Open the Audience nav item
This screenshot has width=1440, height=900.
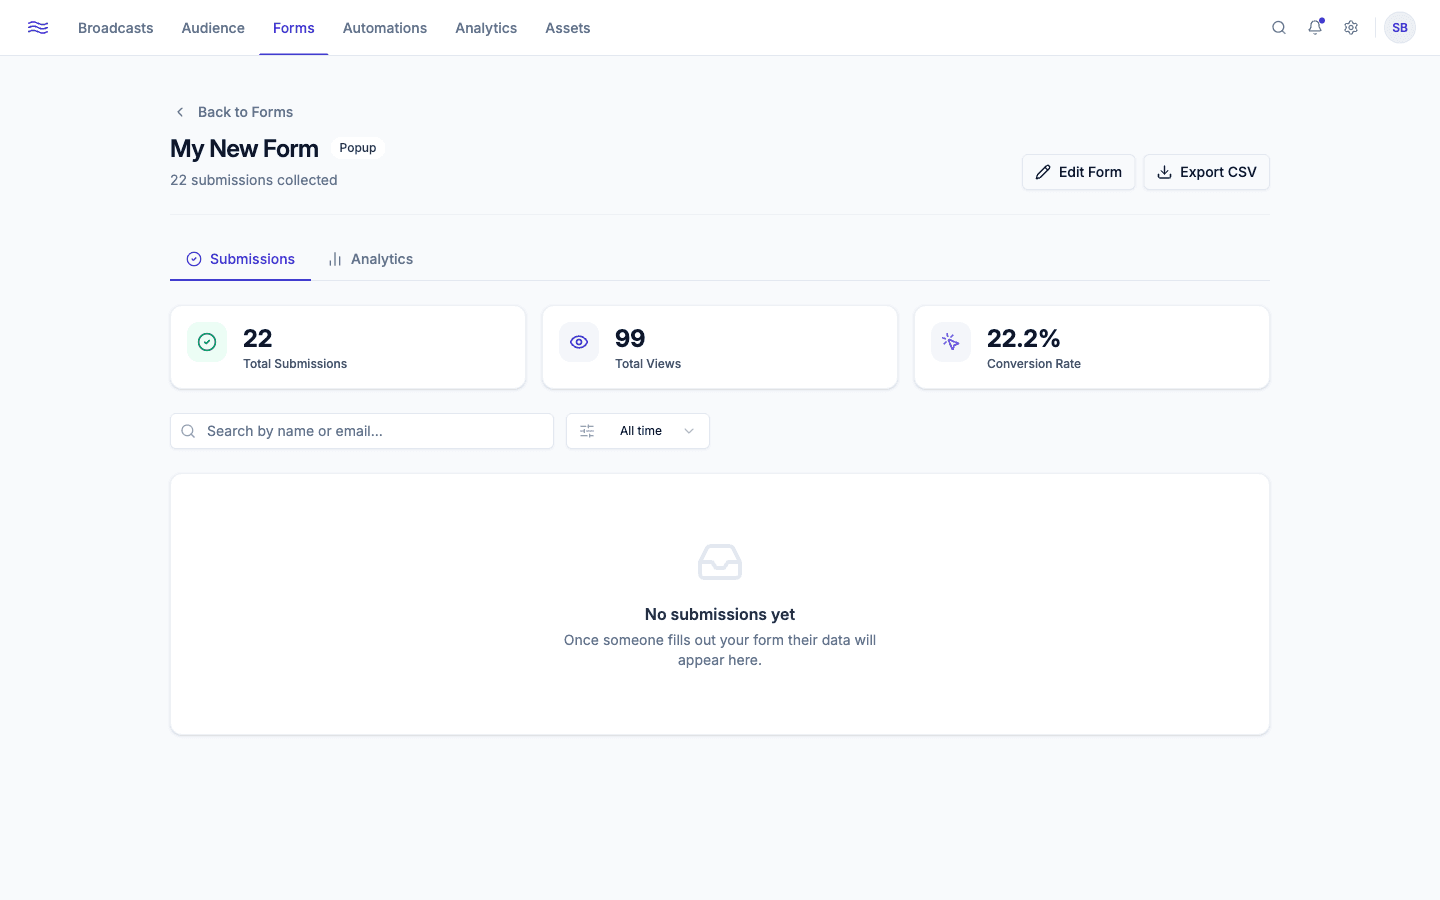coord(213,28)
